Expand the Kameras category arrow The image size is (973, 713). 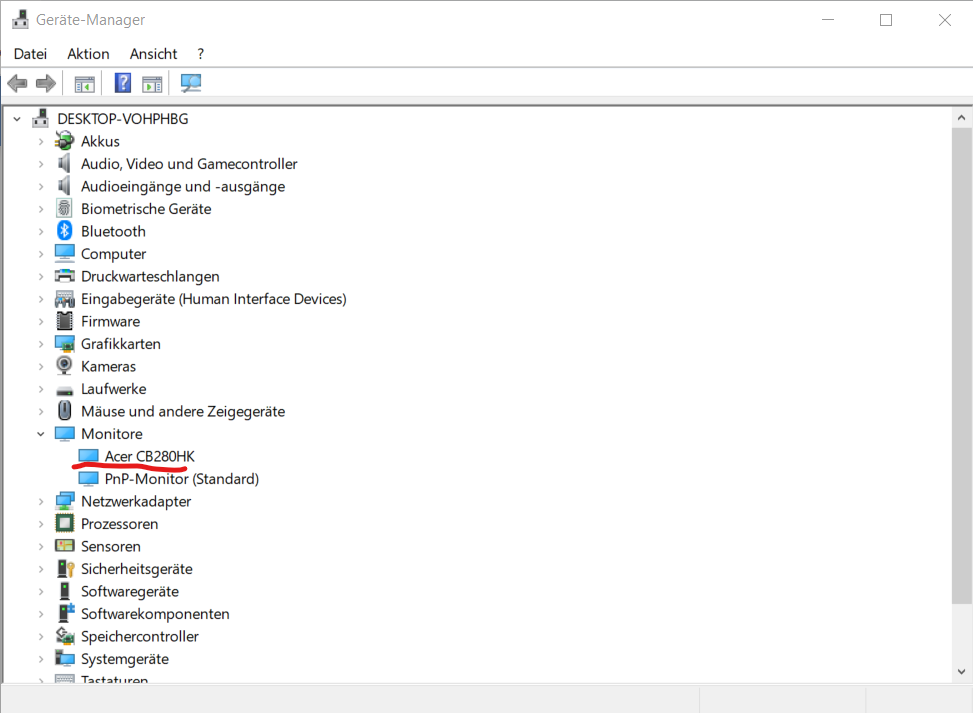click(x=41, y=366)
